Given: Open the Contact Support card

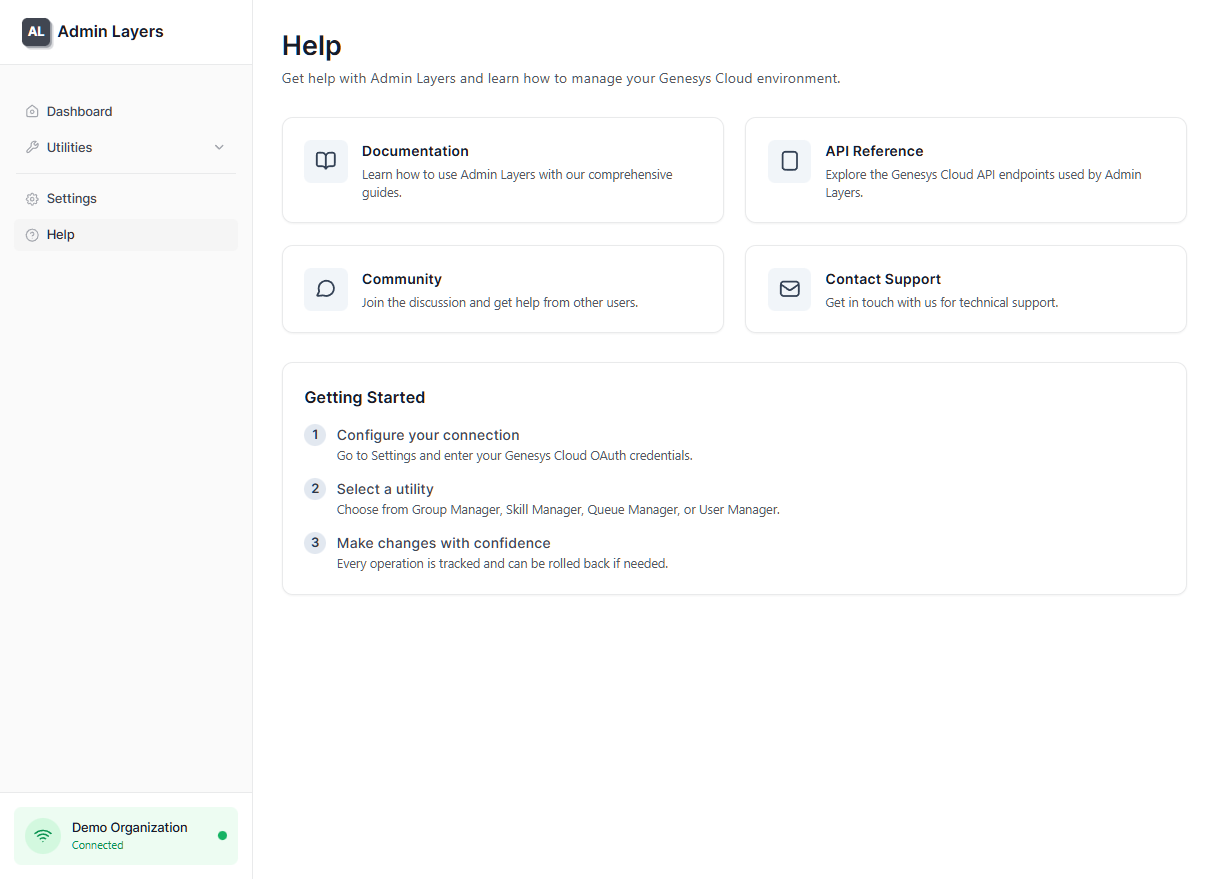Looking at the screenshot, I should [965, 289].
